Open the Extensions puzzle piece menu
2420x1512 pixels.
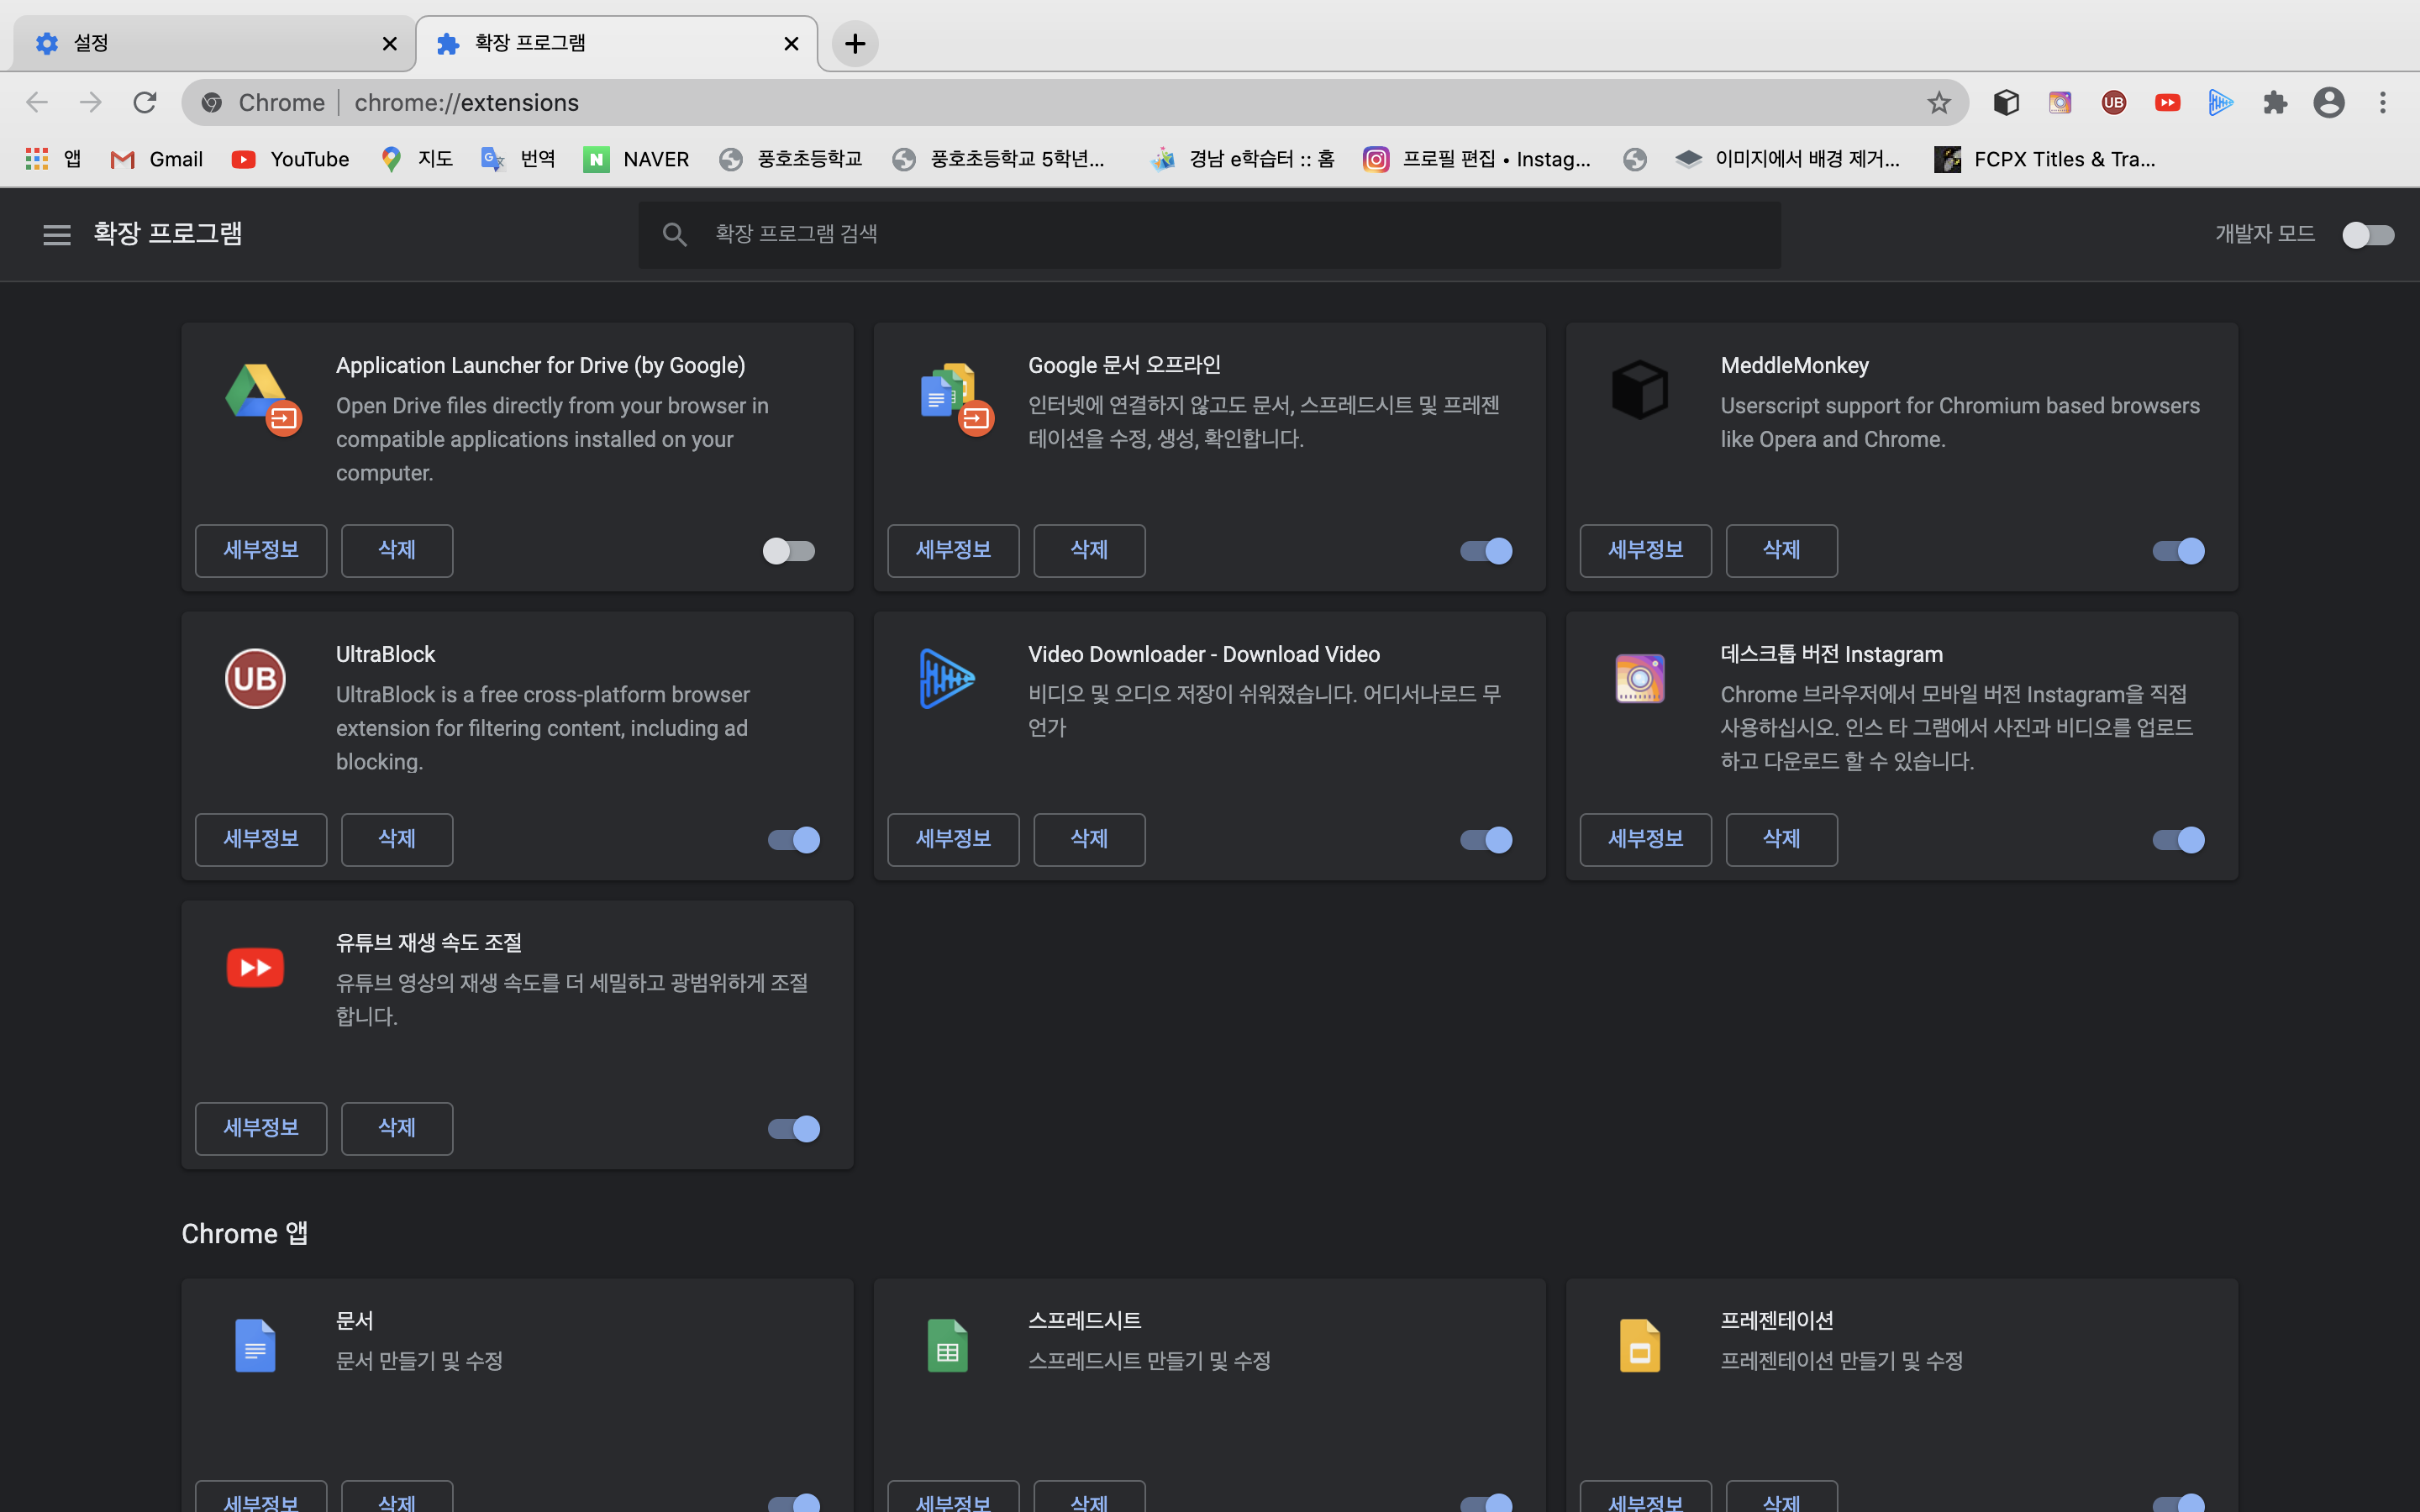(2275, 102)
